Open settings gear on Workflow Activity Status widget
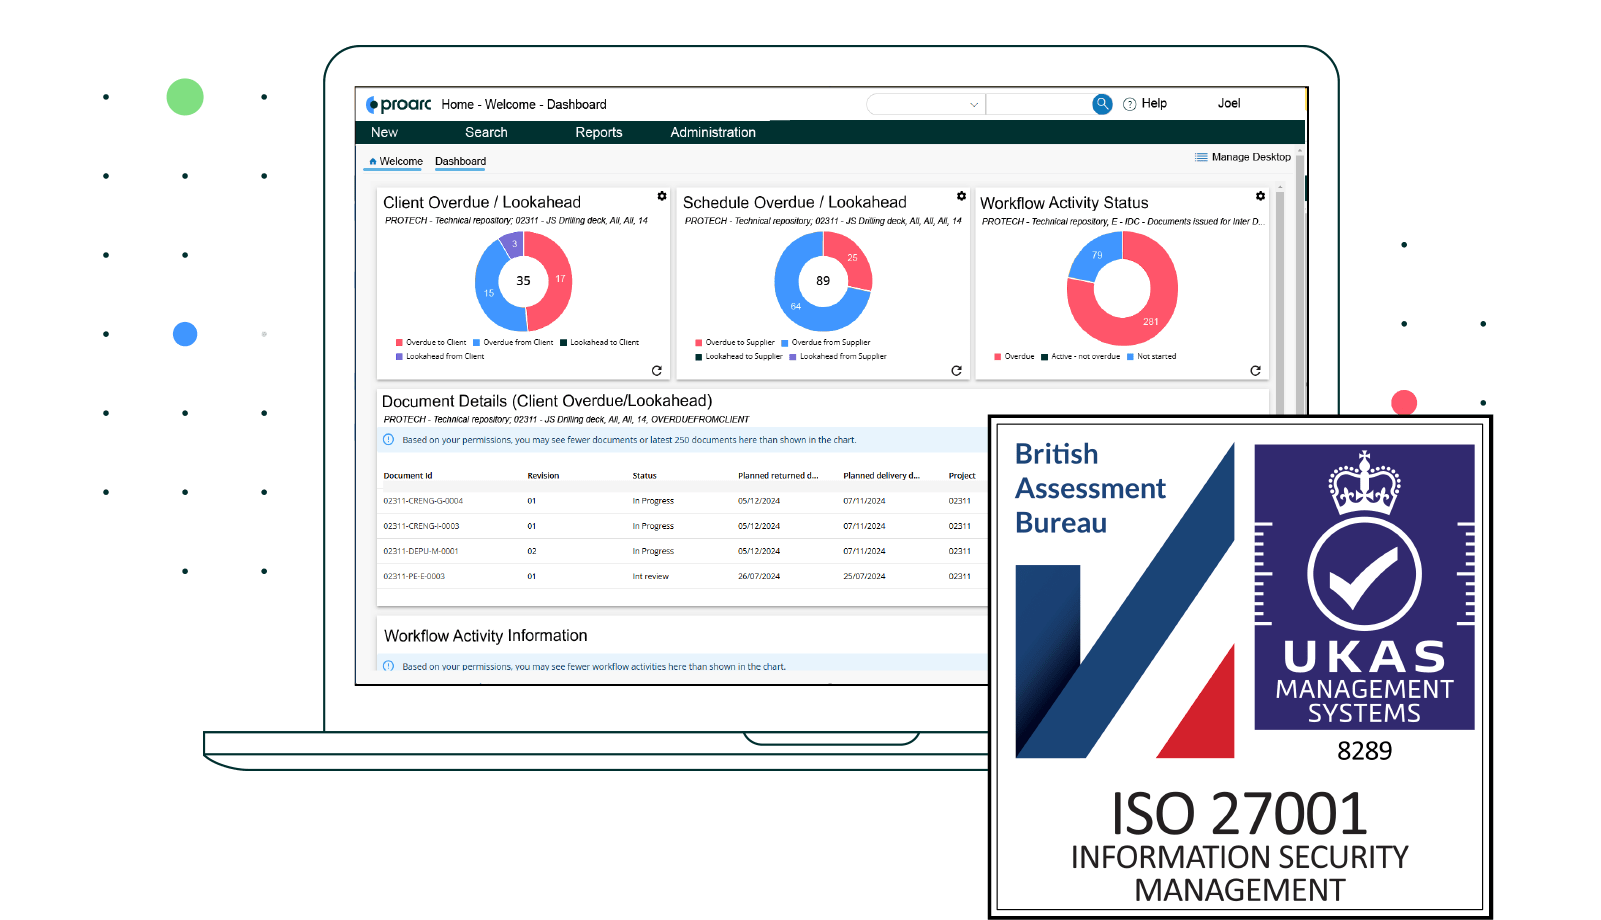Screen dimensions: 1601x920 [1259, 196]
